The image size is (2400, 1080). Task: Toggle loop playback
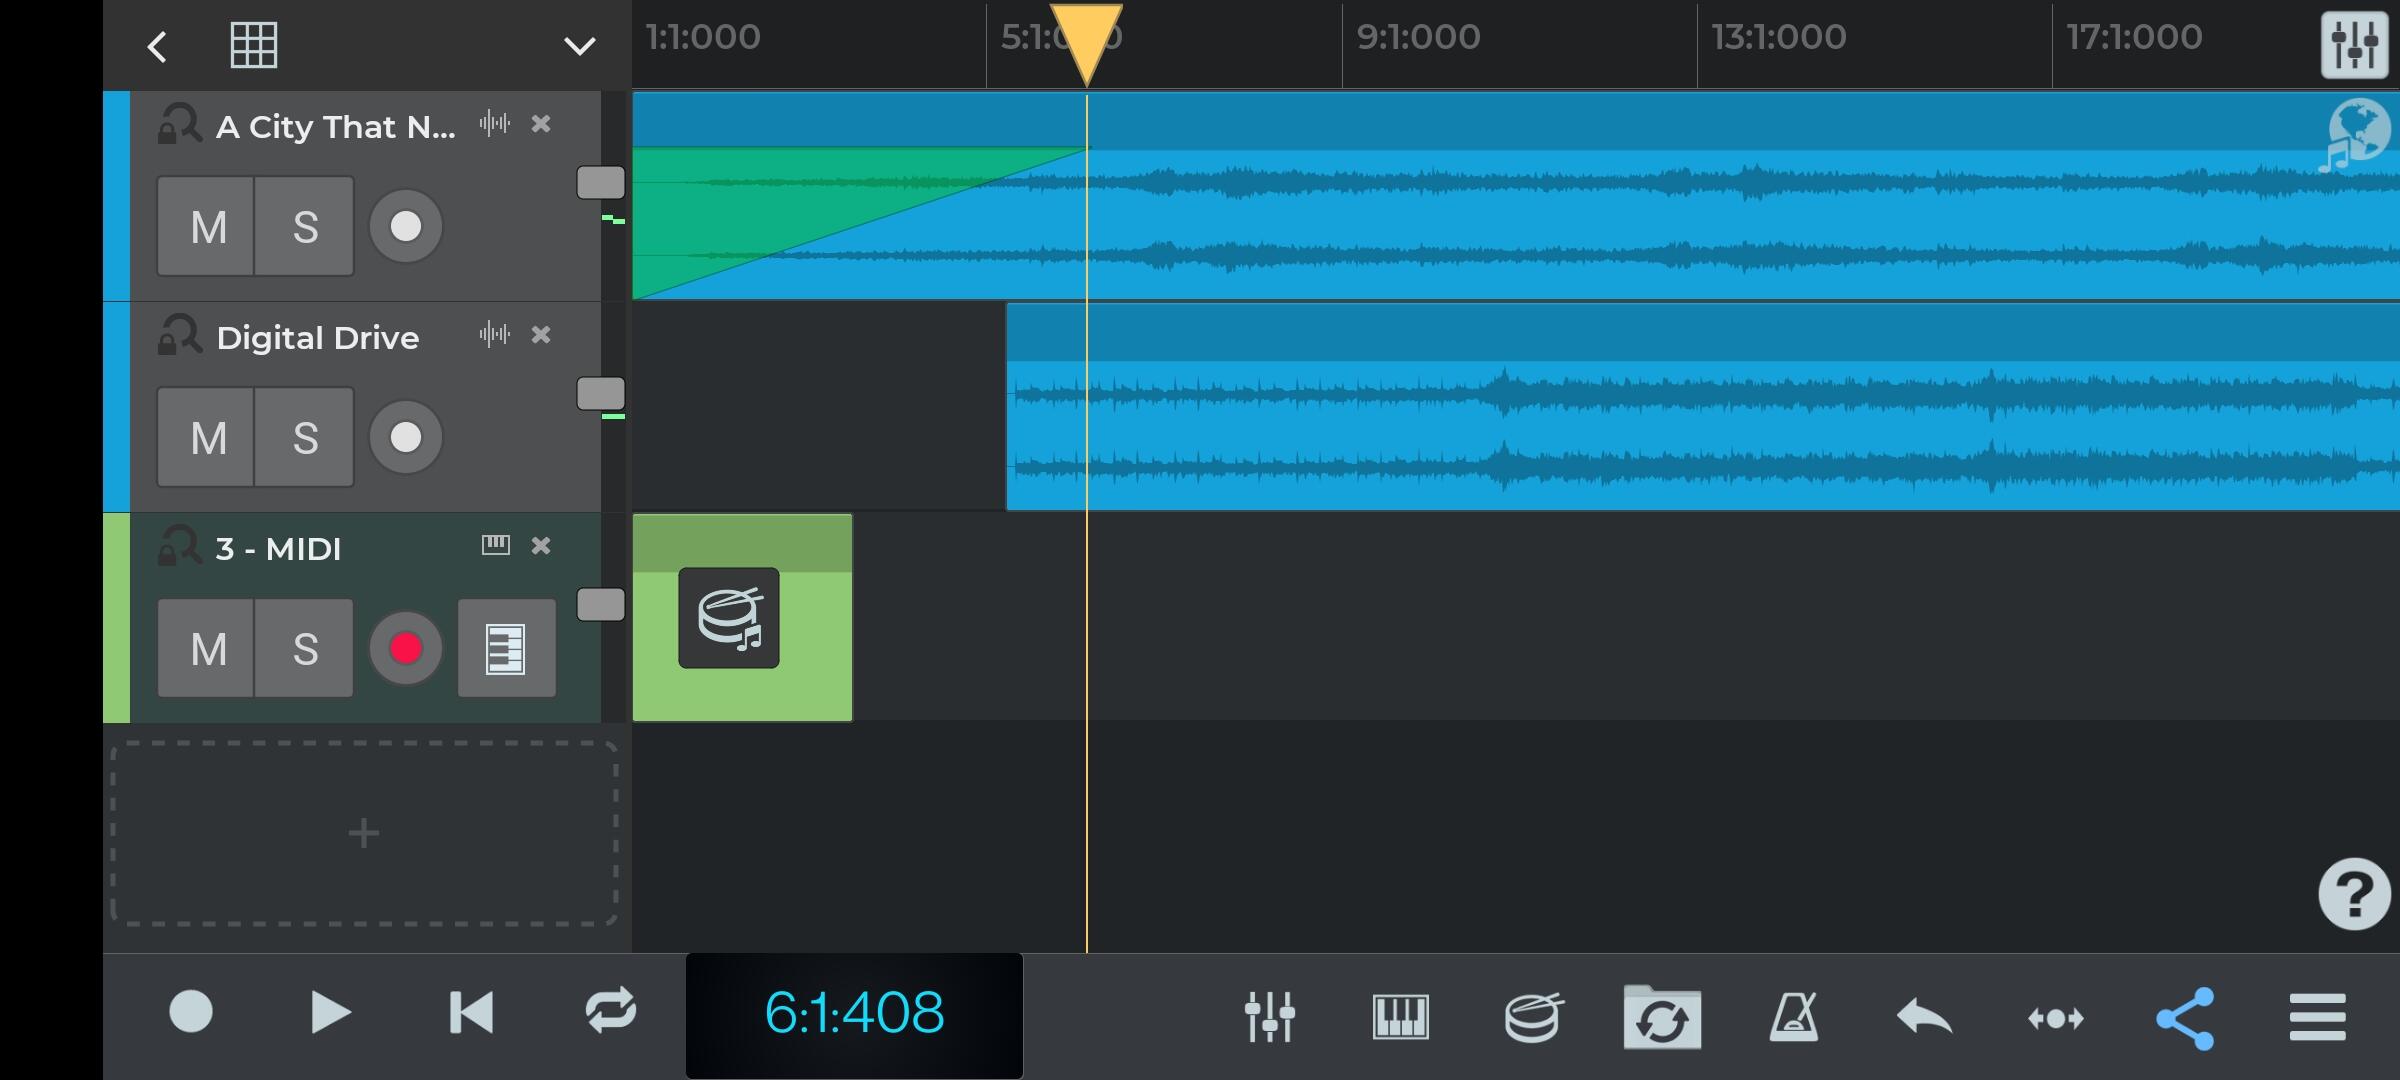tap(610, 1010)
